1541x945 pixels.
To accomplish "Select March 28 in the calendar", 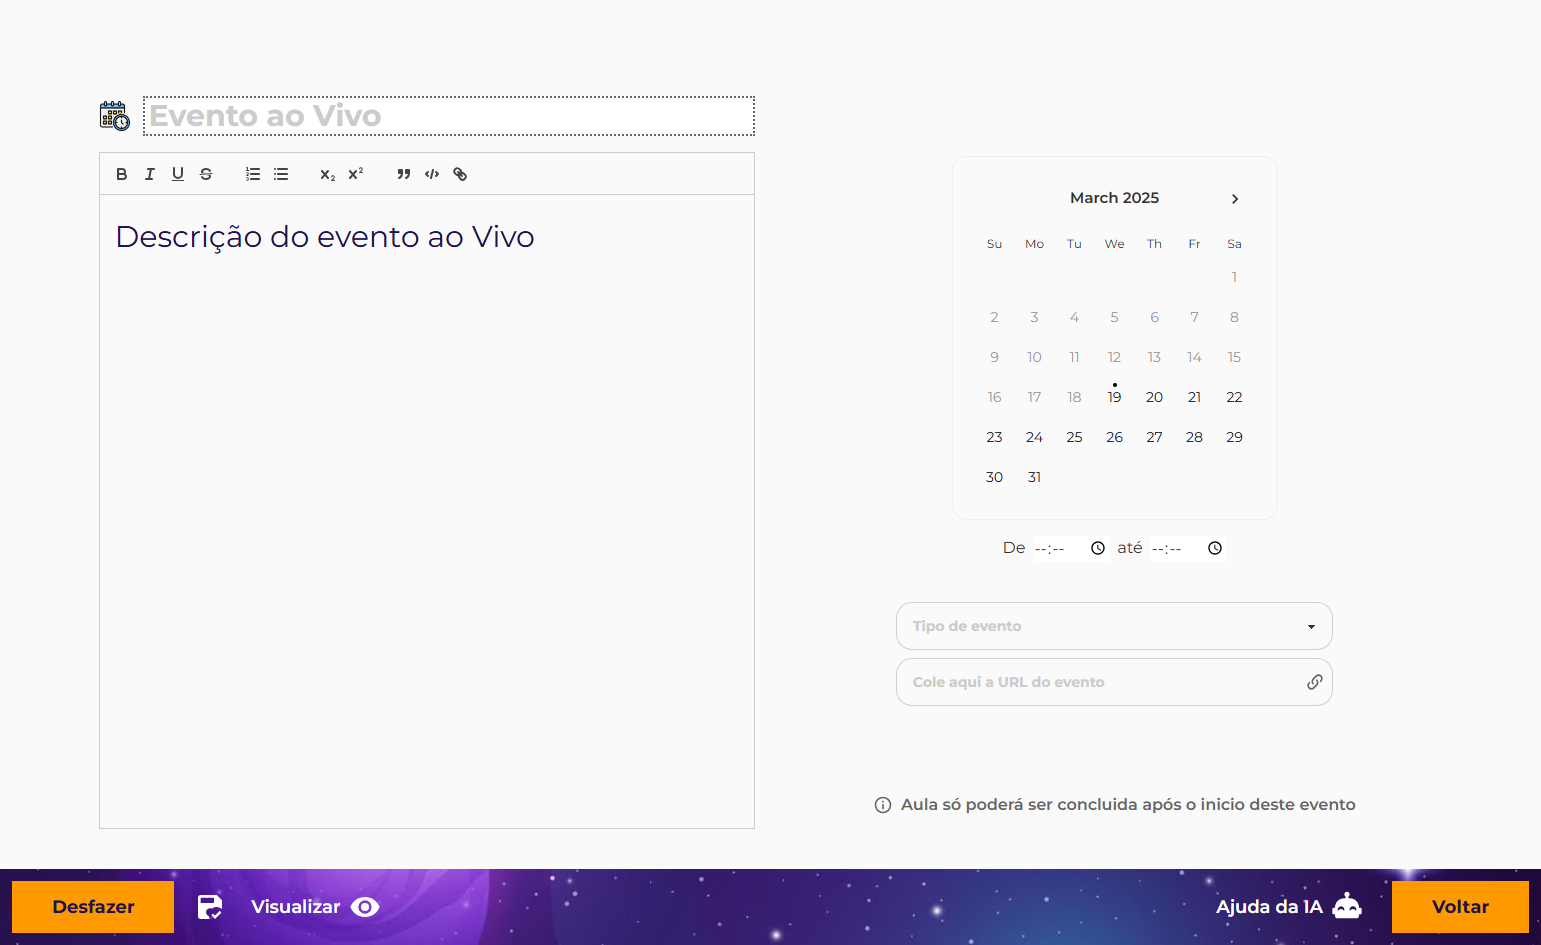I will (1194, 437).
